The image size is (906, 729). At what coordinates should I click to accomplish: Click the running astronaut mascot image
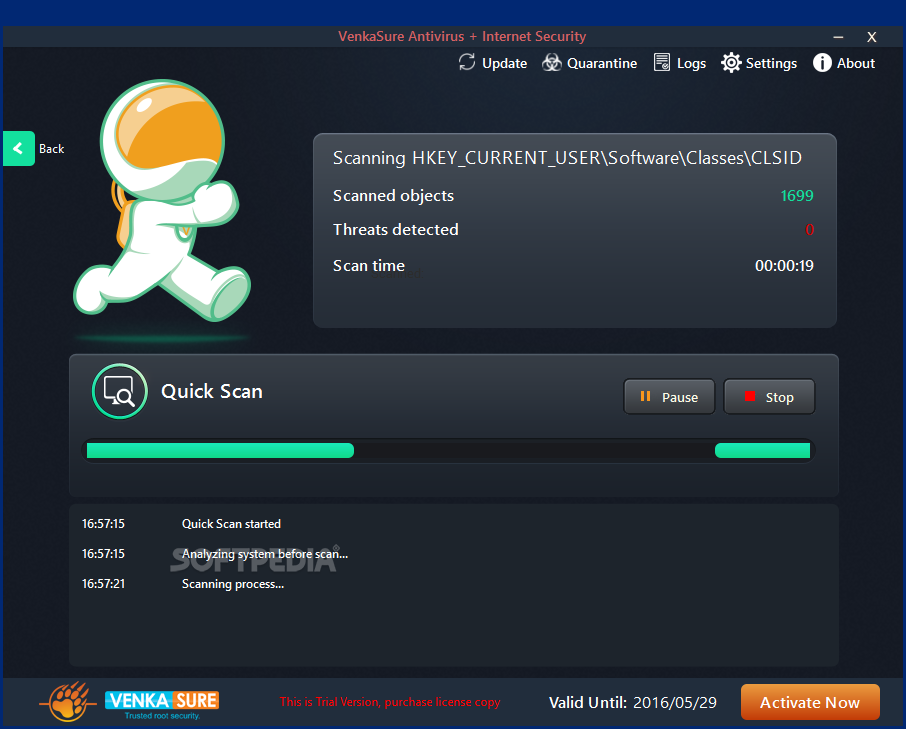[x=162, y=200]
